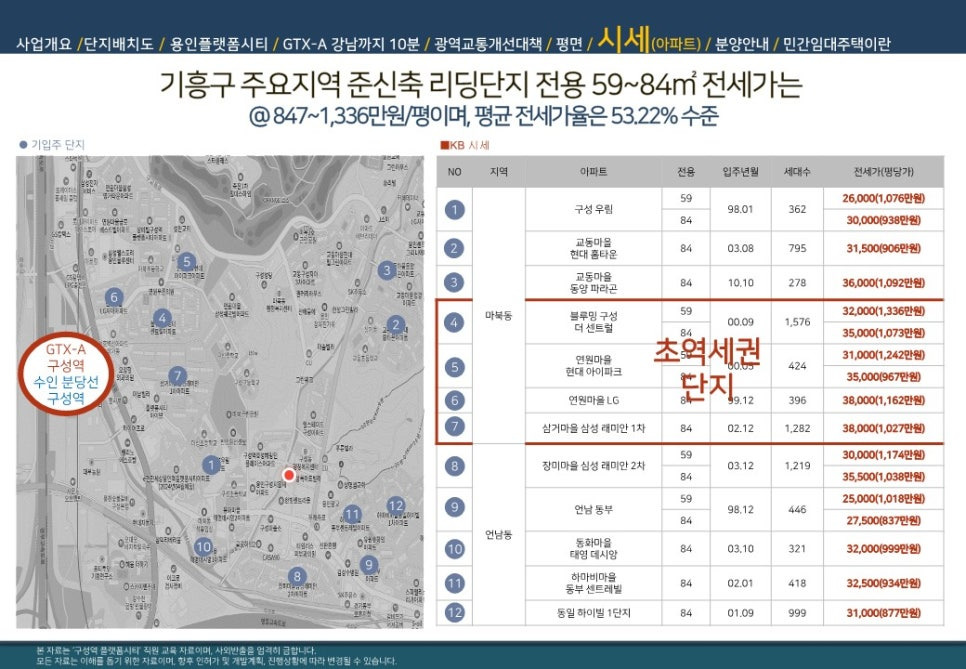This screenshot has width=966, height=669.
Task: Click table badge 1 beside 구성 우림
Action: [x=455, y=209]
